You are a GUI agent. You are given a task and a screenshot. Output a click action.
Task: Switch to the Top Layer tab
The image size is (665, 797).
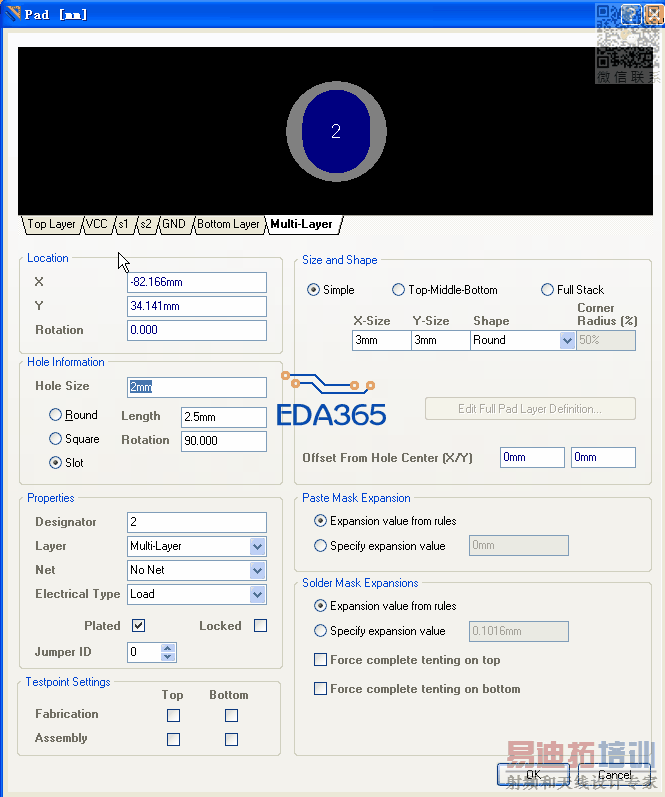51,224
